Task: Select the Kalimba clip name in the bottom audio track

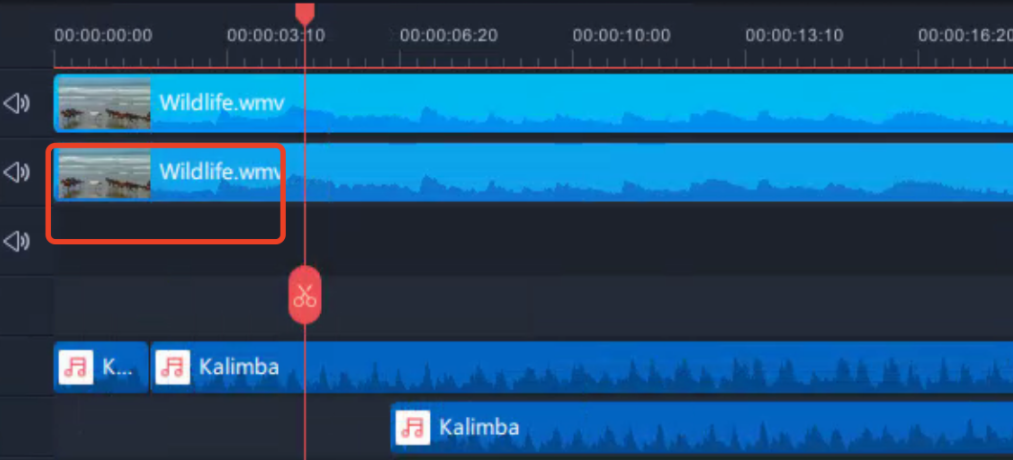Action: 479,428
